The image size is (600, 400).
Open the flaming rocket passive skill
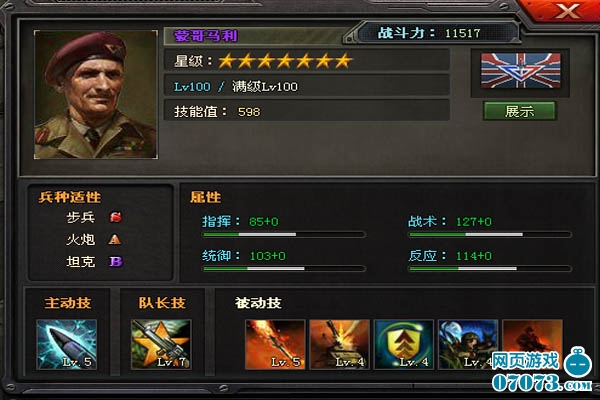(275, 344)
